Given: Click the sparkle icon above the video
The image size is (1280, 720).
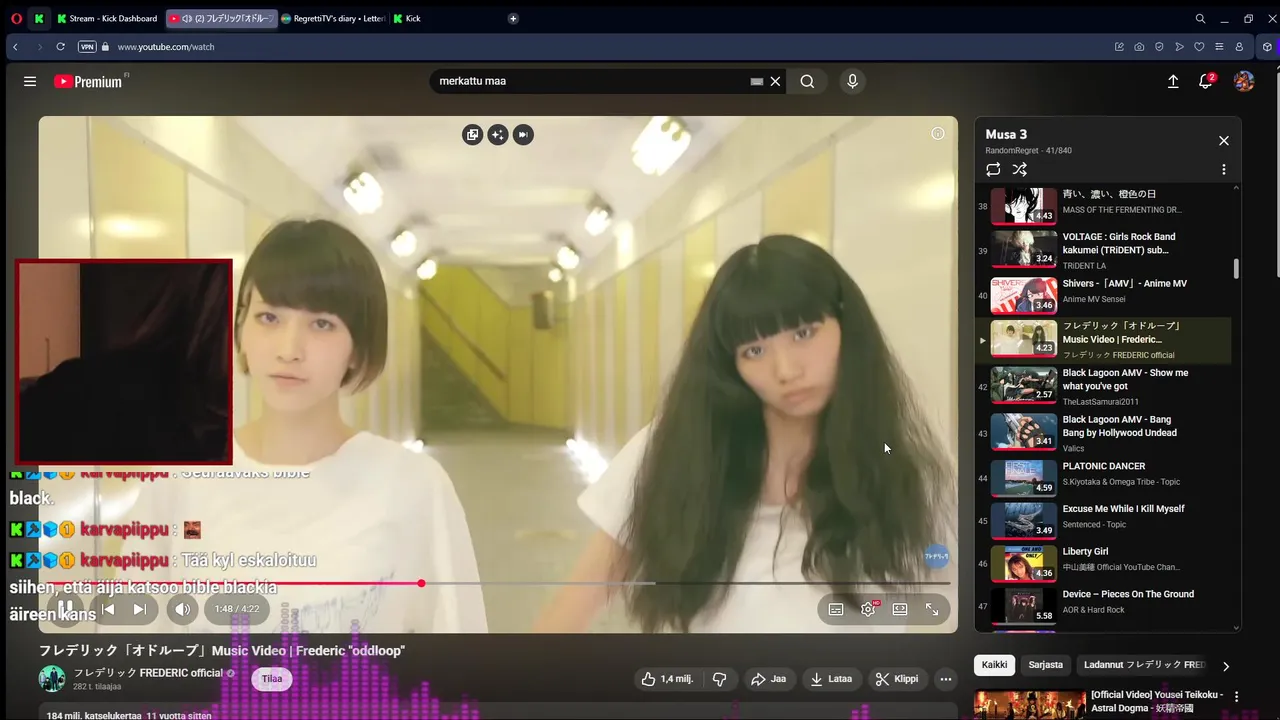Looking at the screenshot, I should coord(498,135).
